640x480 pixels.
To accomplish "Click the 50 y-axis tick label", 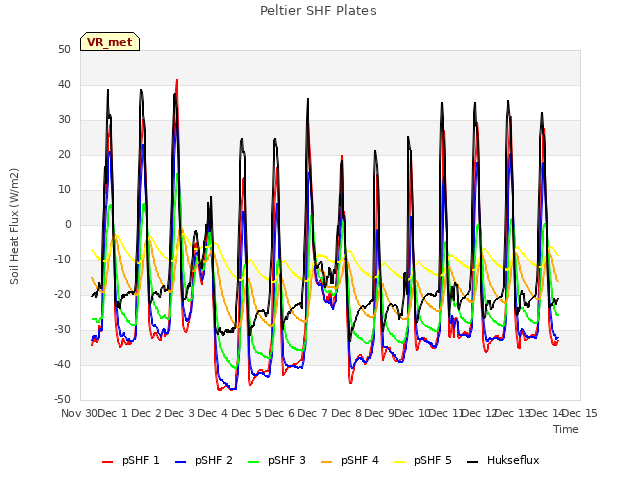I will click(x=64, y=50).
